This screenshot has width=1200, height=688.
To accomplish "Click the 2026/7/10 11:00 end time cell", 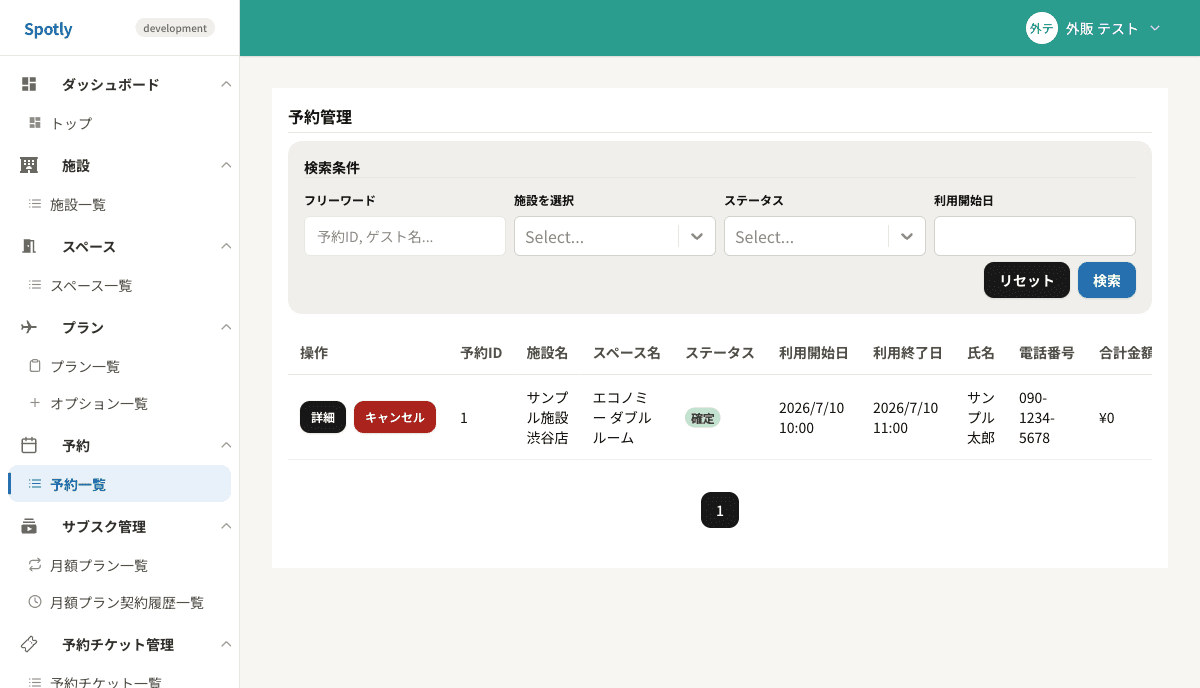I will tap(906, 417).
